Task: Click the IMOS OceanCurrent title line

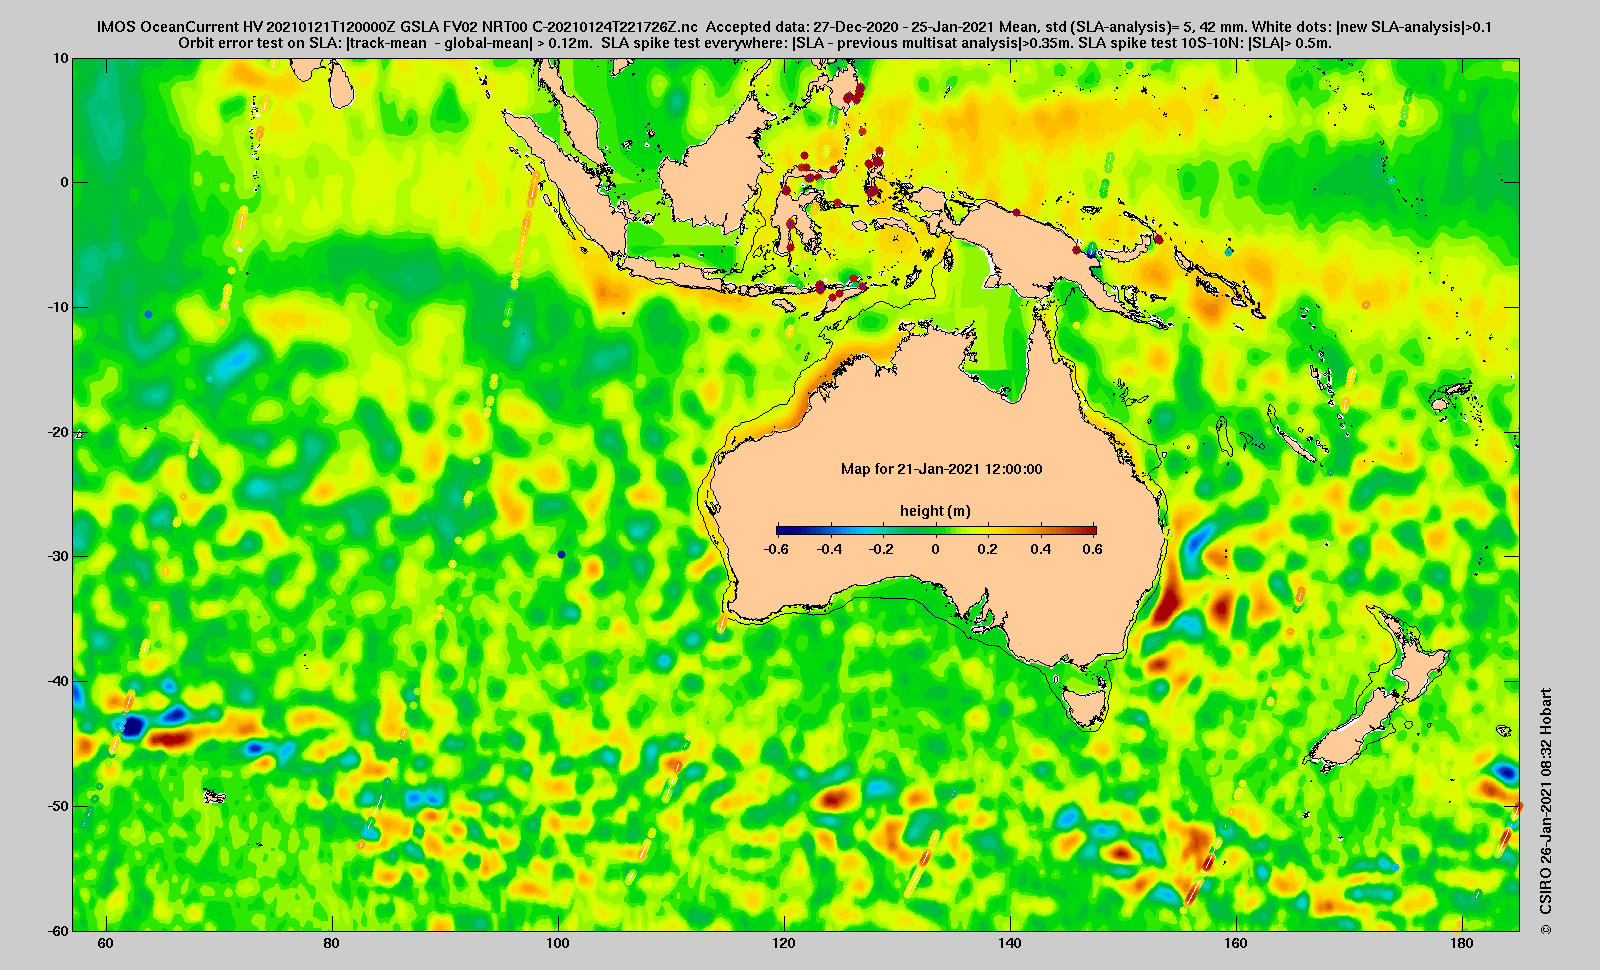Action: pos(793,27)
